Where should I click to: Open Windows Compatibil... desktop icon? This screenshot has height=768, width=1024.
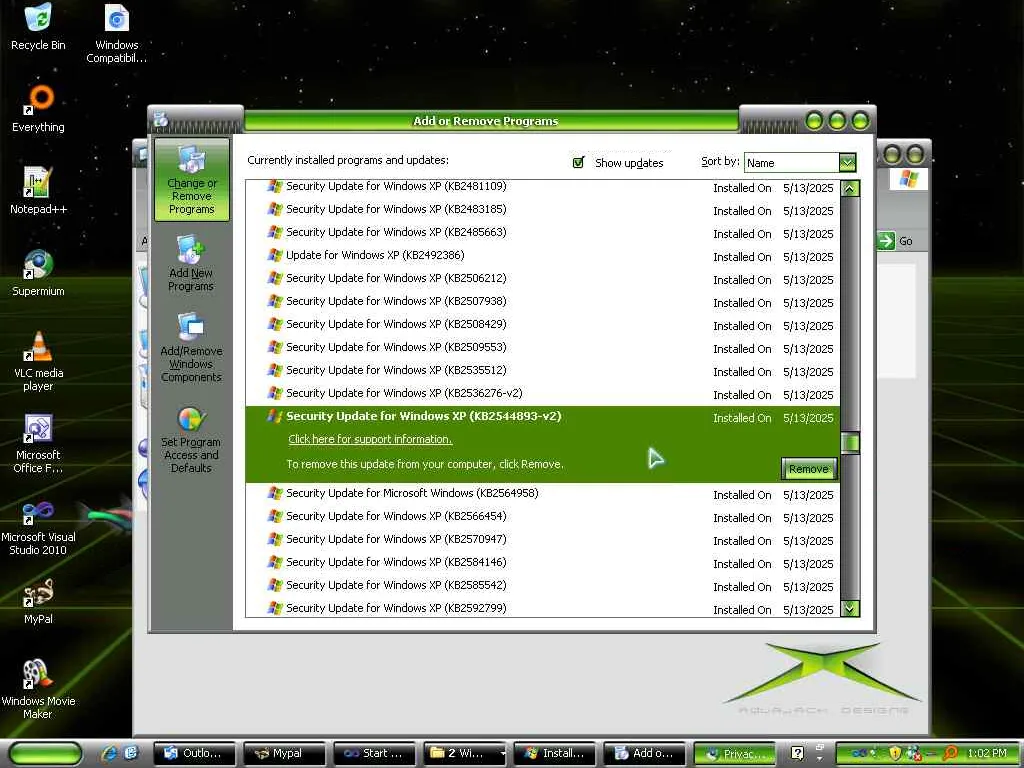(116, 33)
